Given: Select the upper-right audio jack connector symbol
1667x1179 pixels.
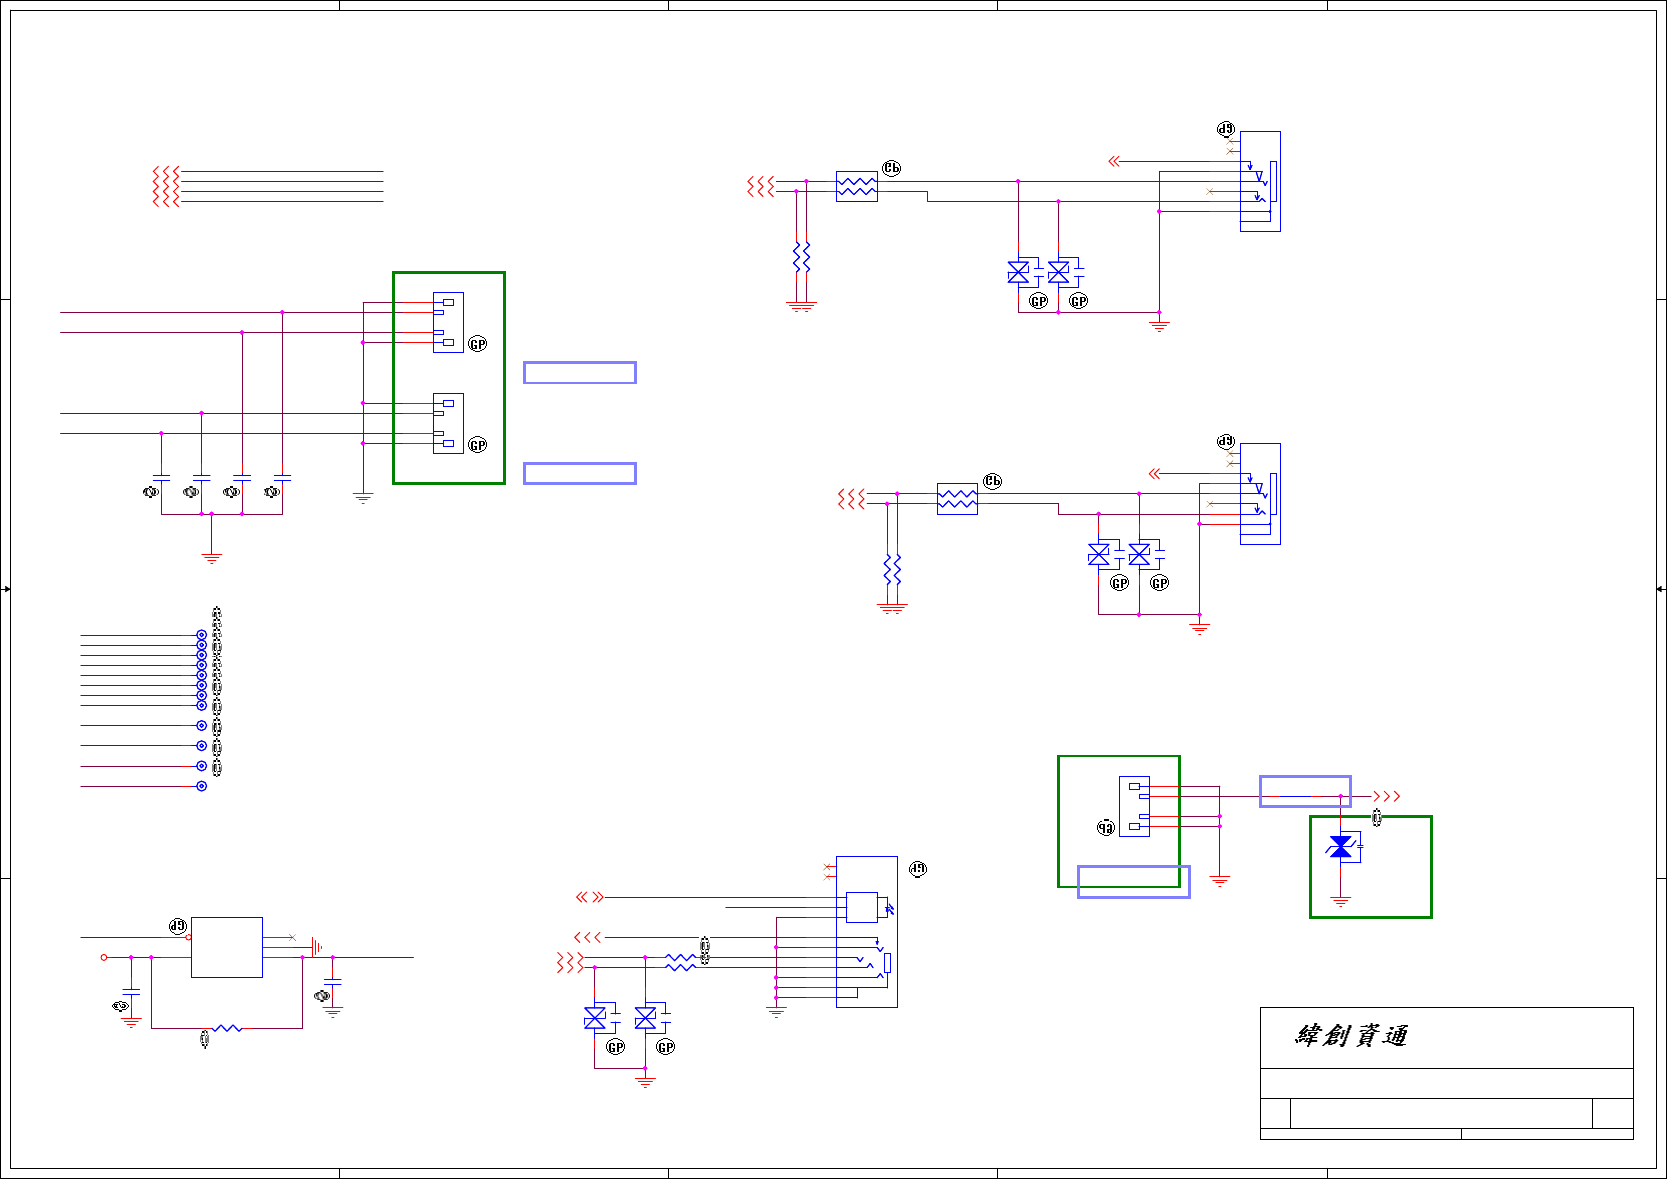Looking at the screenshot, I should [1260, 181].
